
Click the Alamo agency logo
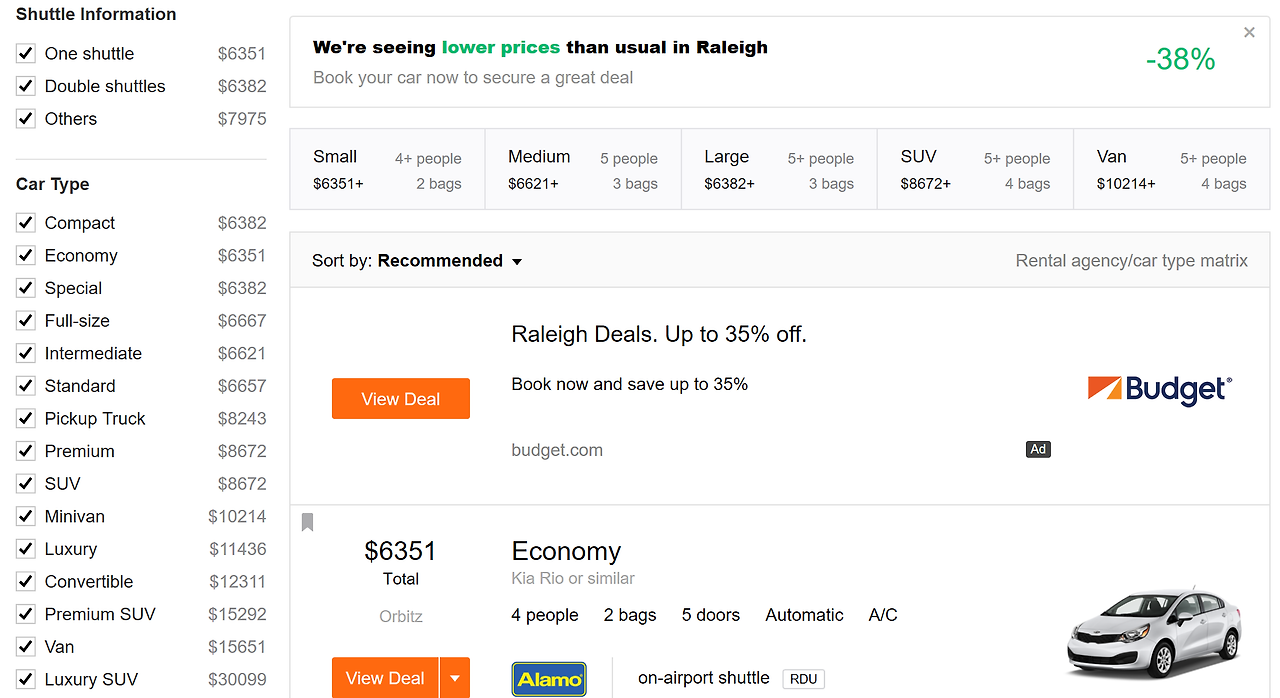tap(549, 679)
